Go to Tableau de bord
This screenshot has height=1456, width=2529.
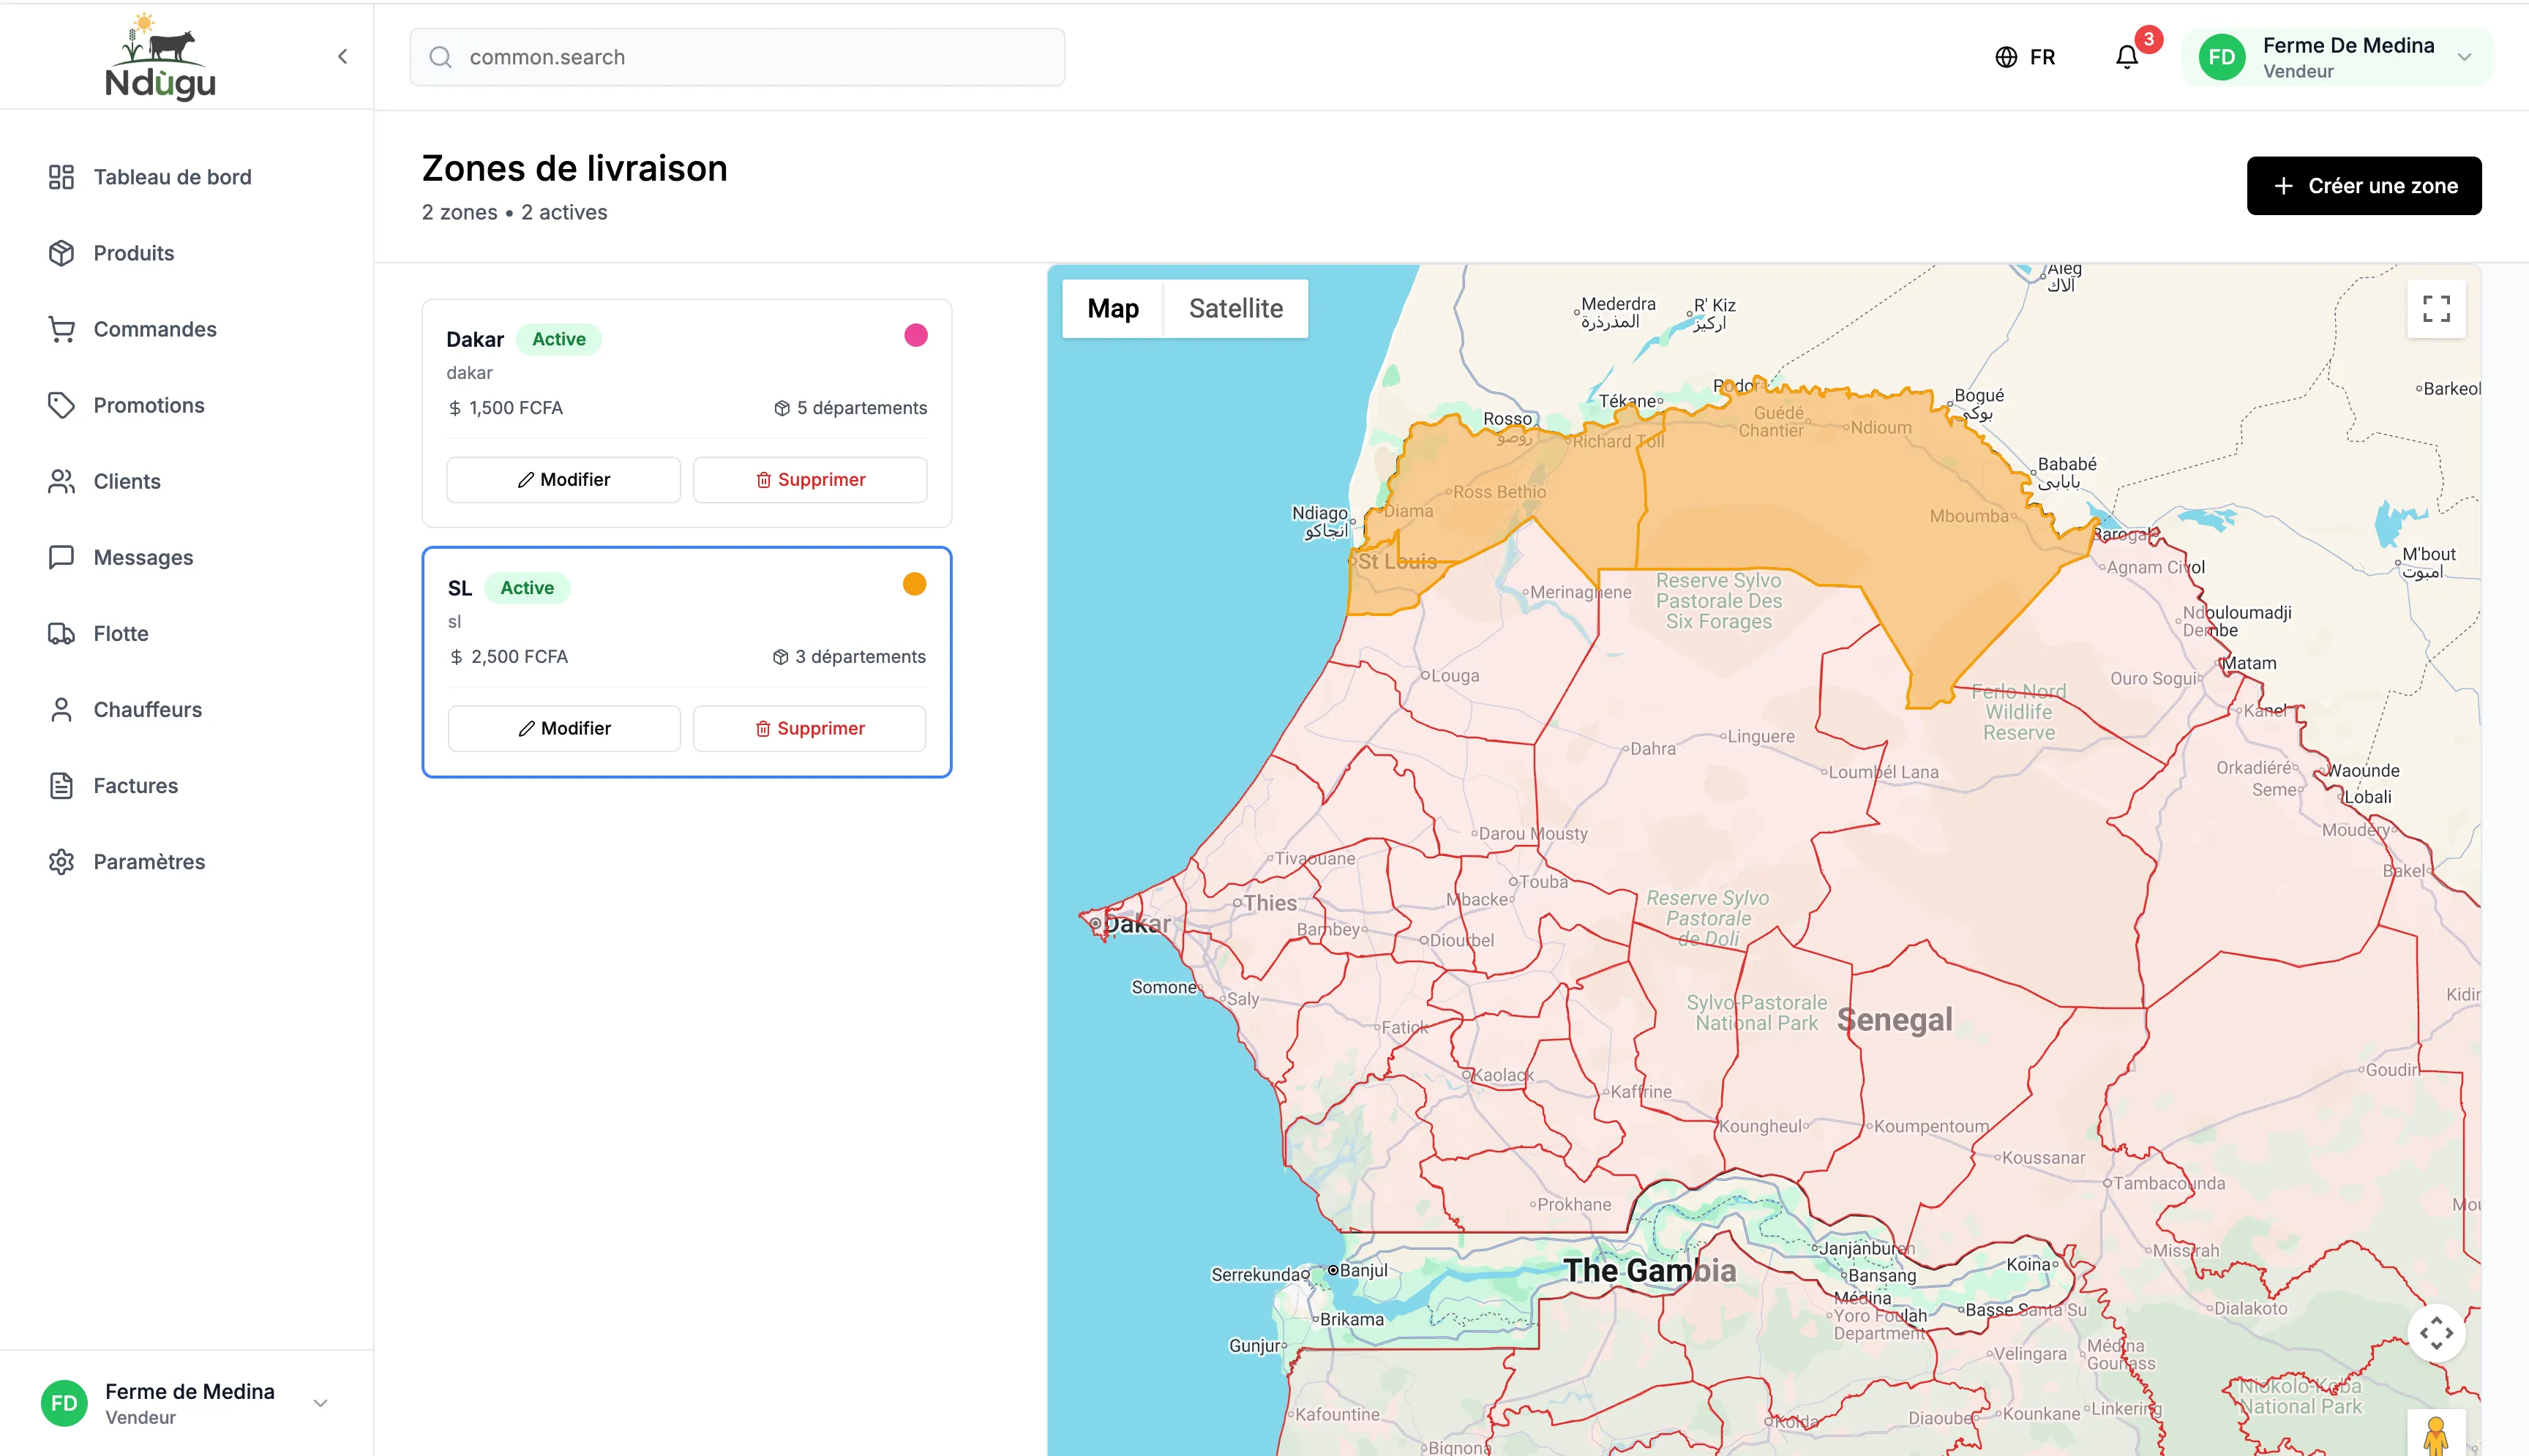[172, 177]
